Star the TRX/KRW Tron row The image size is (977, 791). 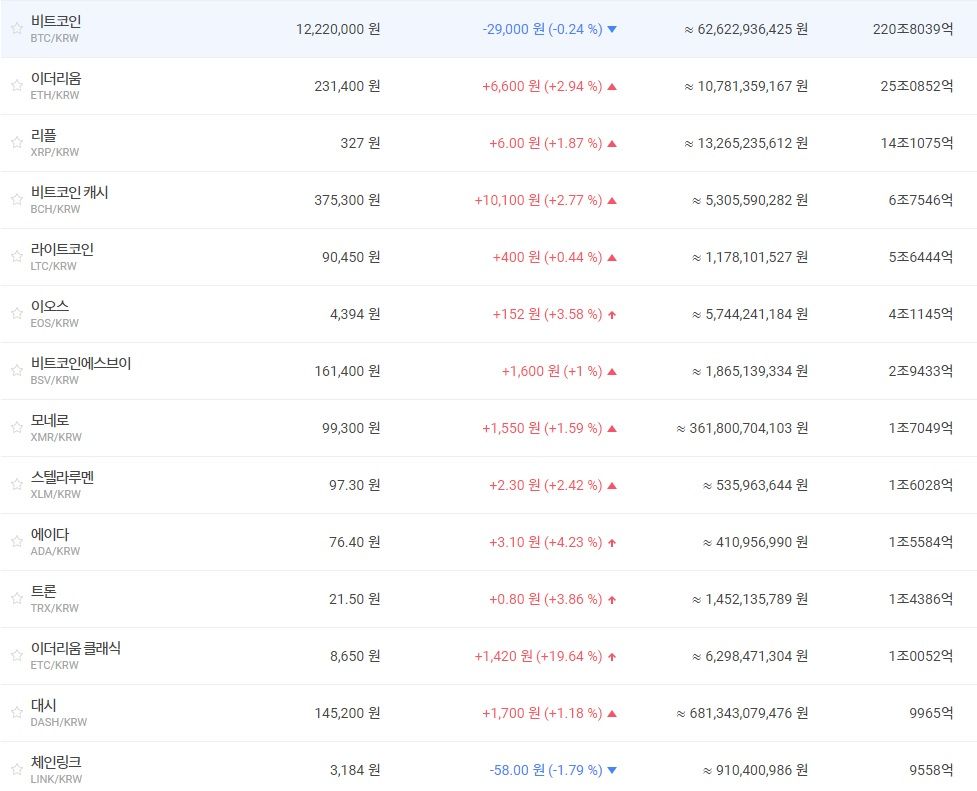coord(16,599)
